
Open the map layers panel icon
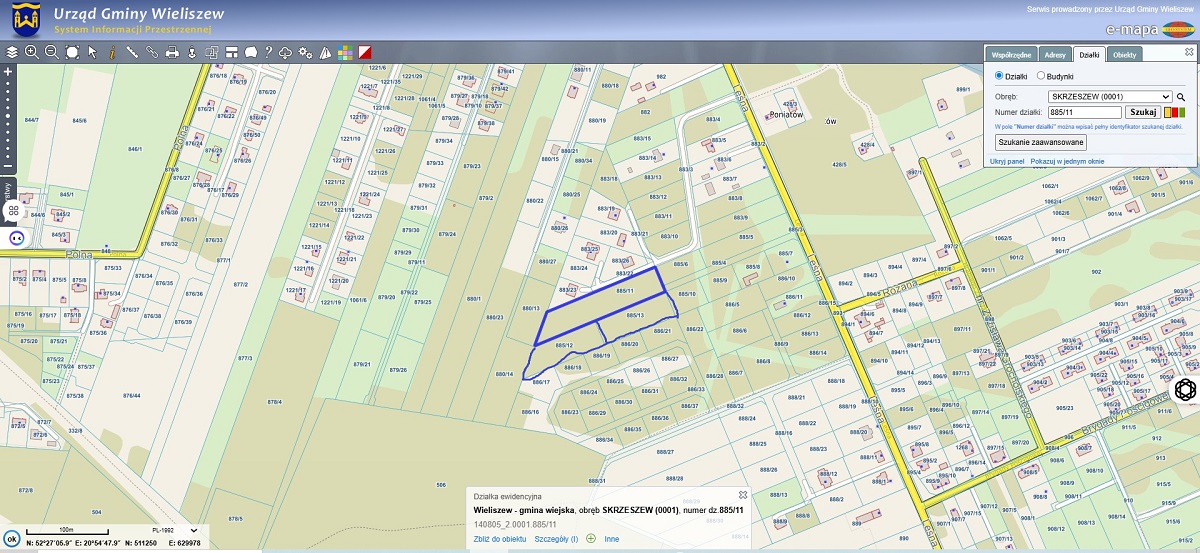(12, 52)
